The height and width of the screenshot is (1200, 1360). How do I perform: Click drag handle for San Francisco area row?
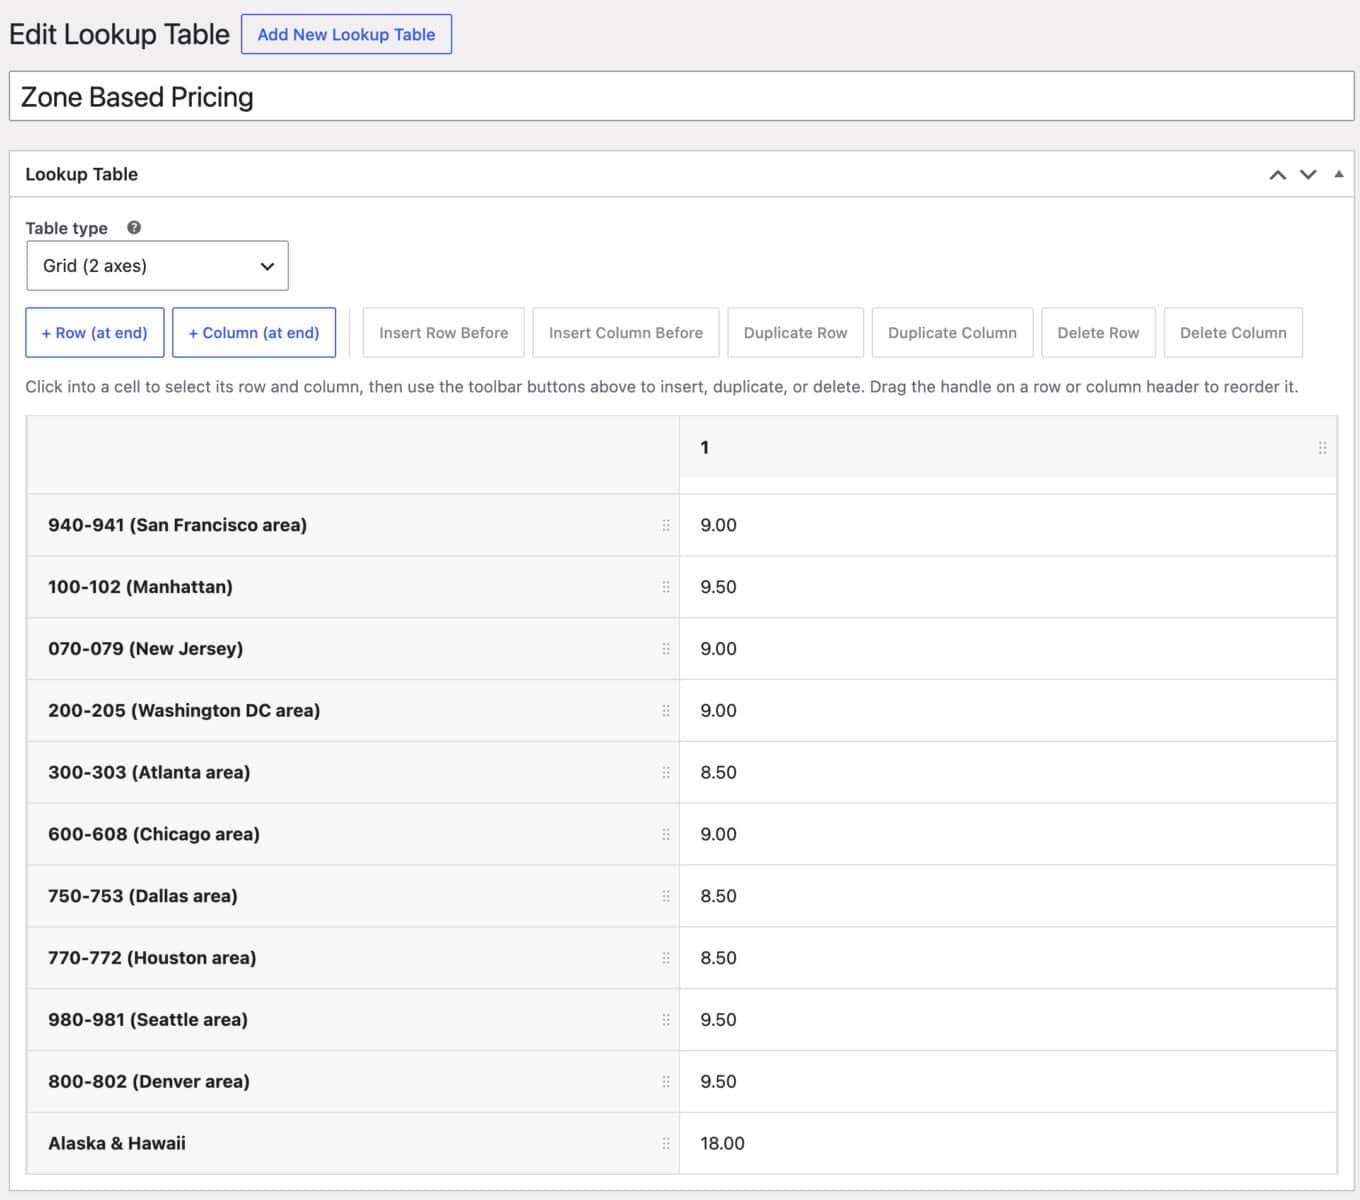click(x=666, y=525)
